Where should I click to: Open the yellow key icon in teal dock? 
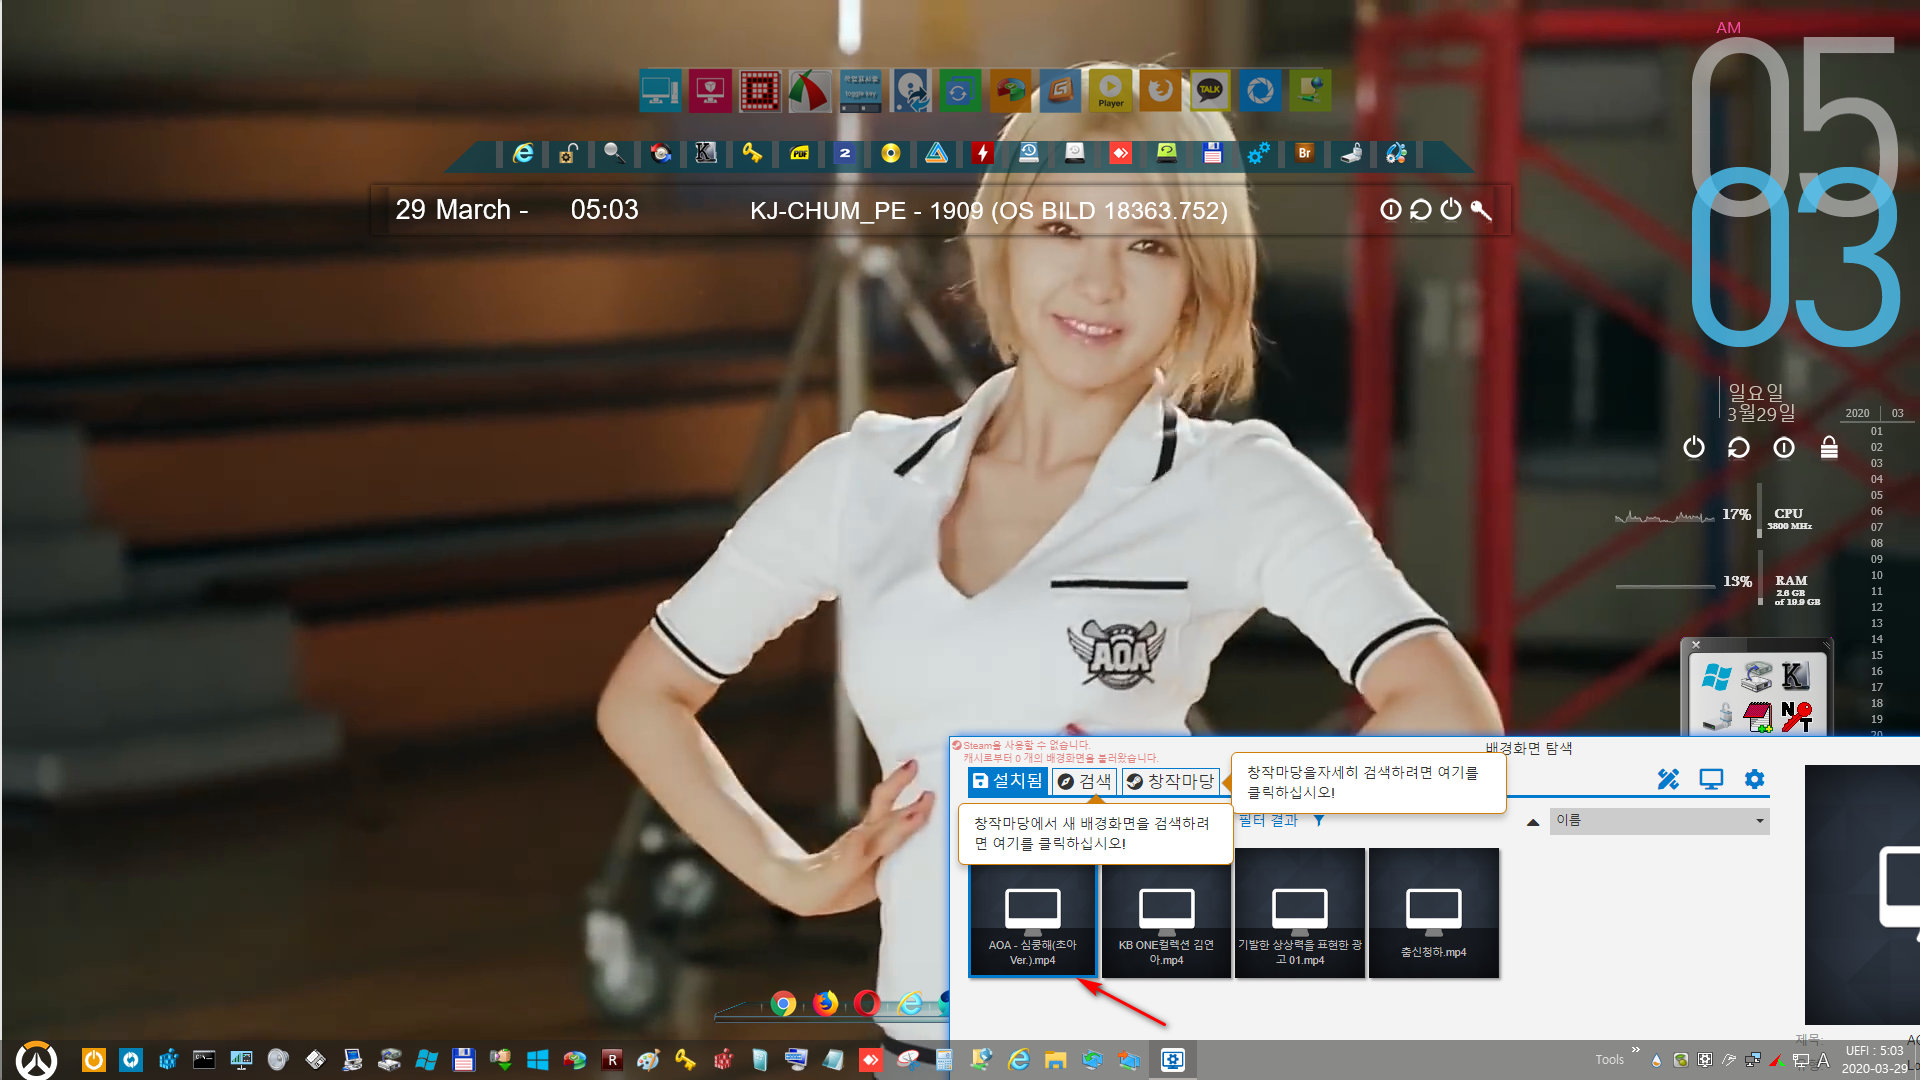752,153
